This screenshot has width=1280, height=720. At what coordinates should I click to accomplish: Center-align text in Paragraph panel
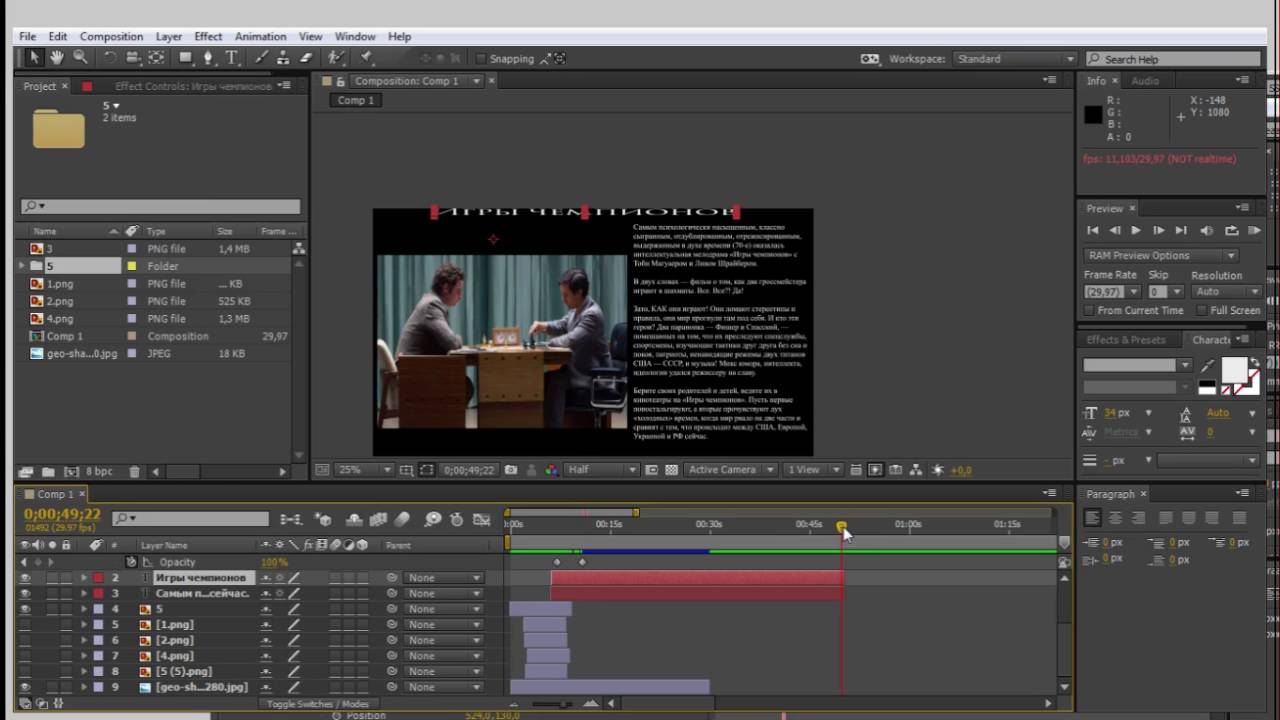(1115, 518)
